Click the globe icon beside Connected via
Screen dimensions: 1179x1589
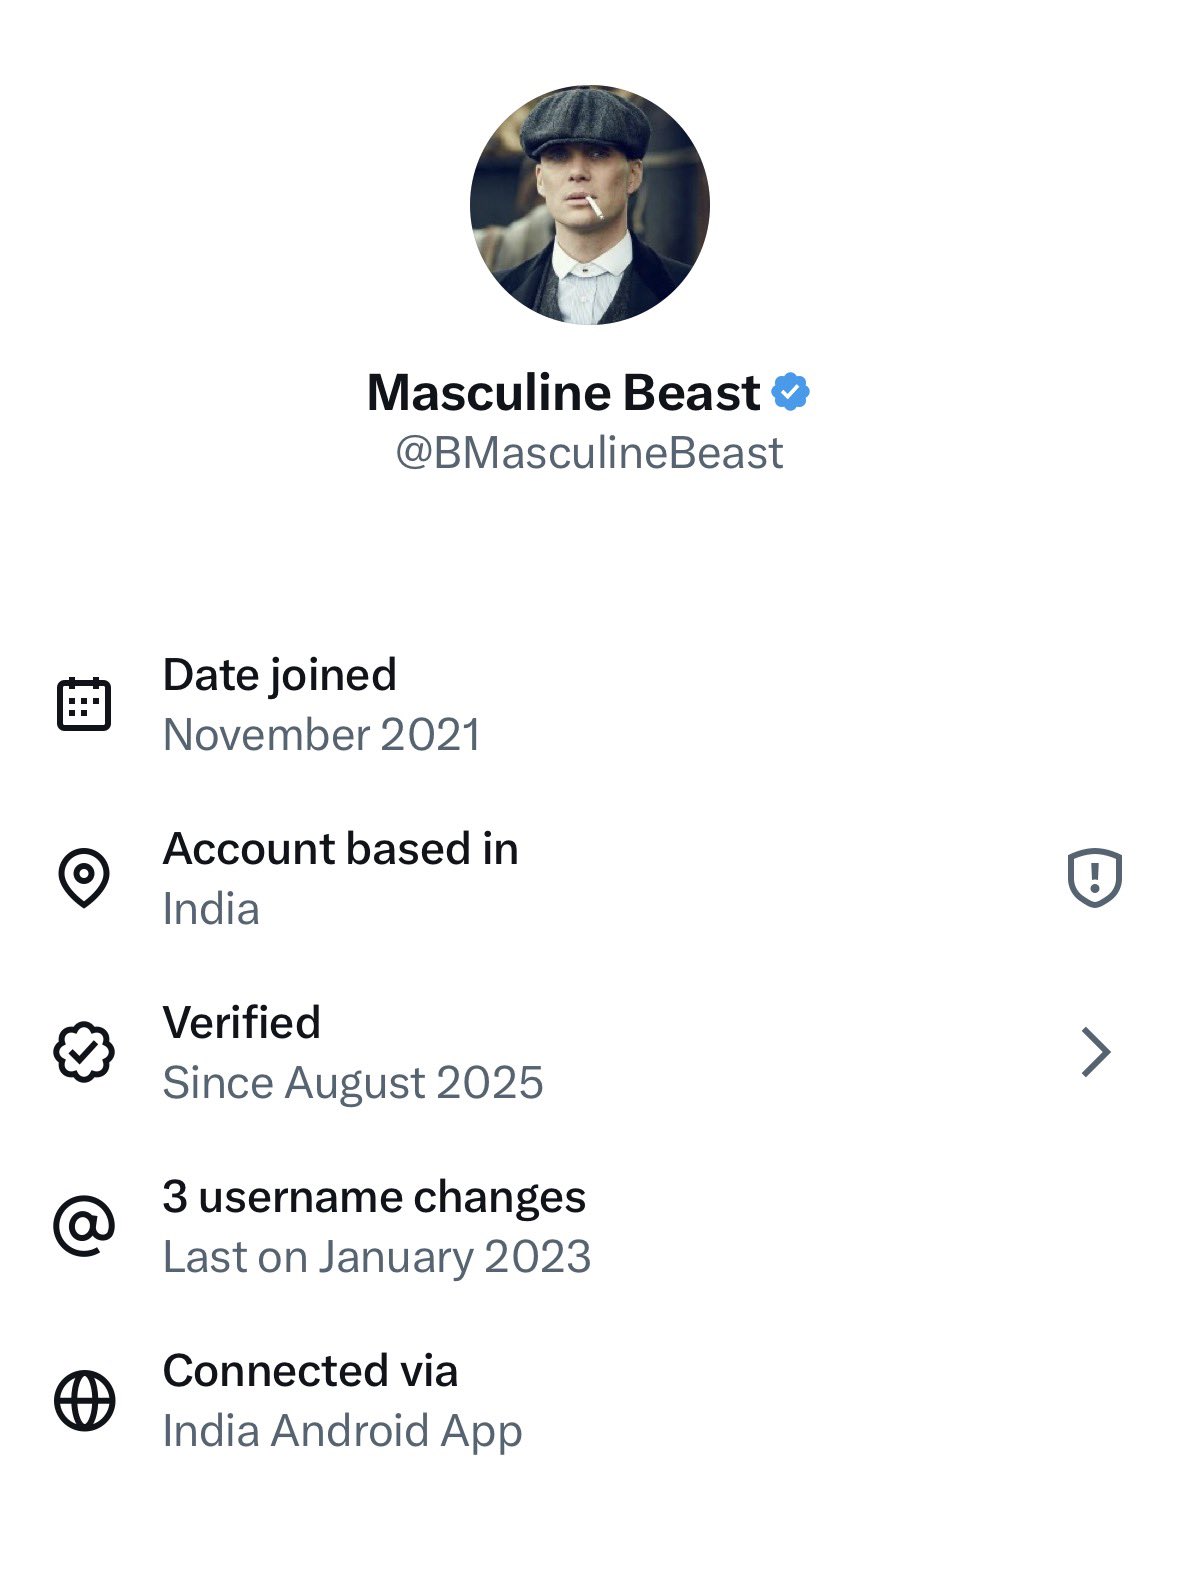point(84,1400)
